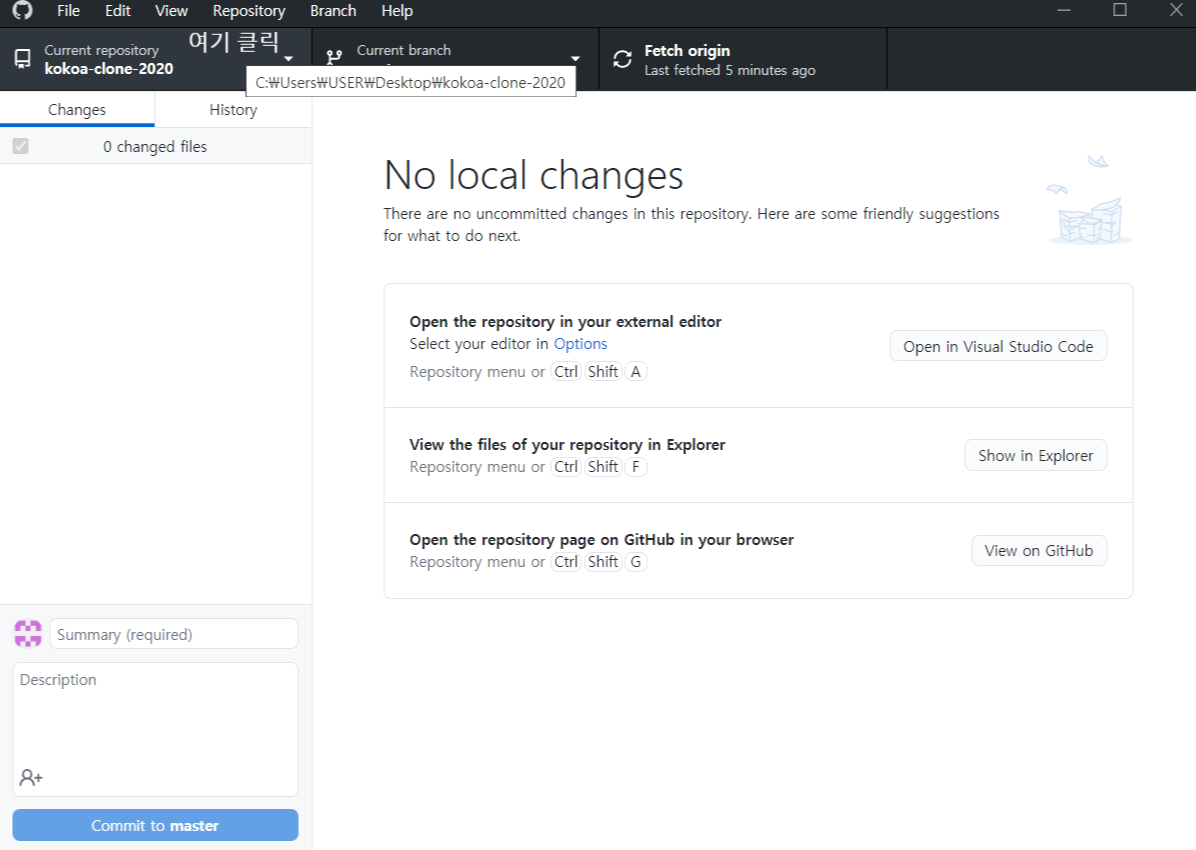Image resolution: width=1196 pixels, height=850 pixels.
Task: Open the File menu
Action: (x=68, y=11)
